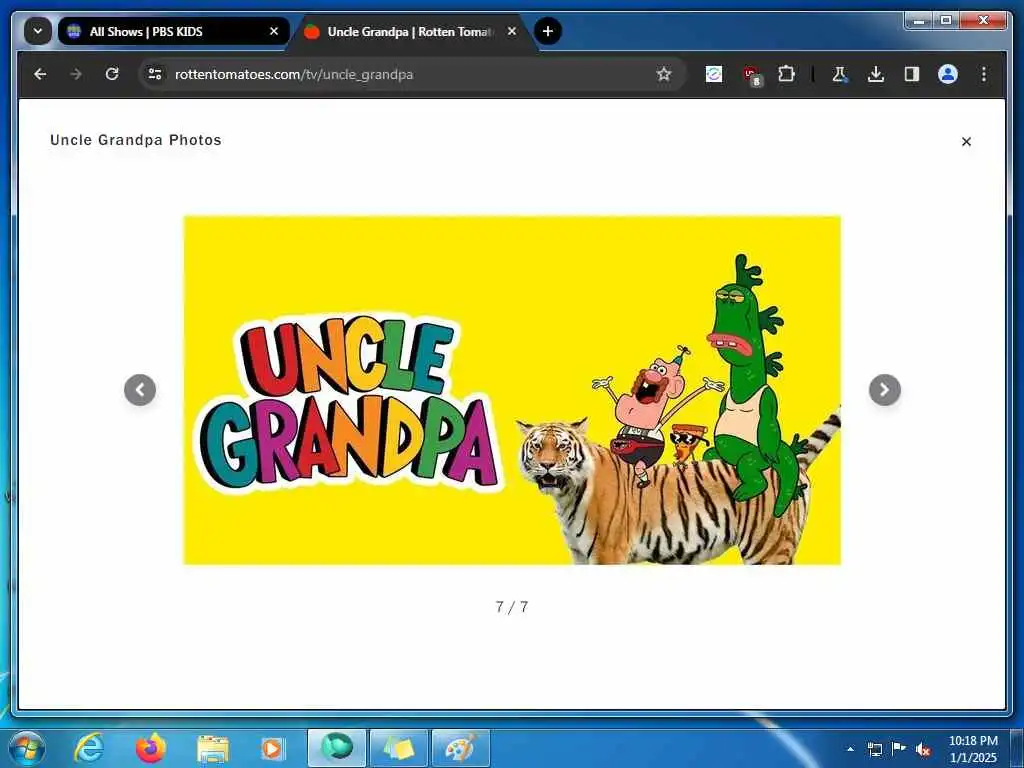
Task: Click the muted volume speaker icon
Action: click(x=923, y=750)
